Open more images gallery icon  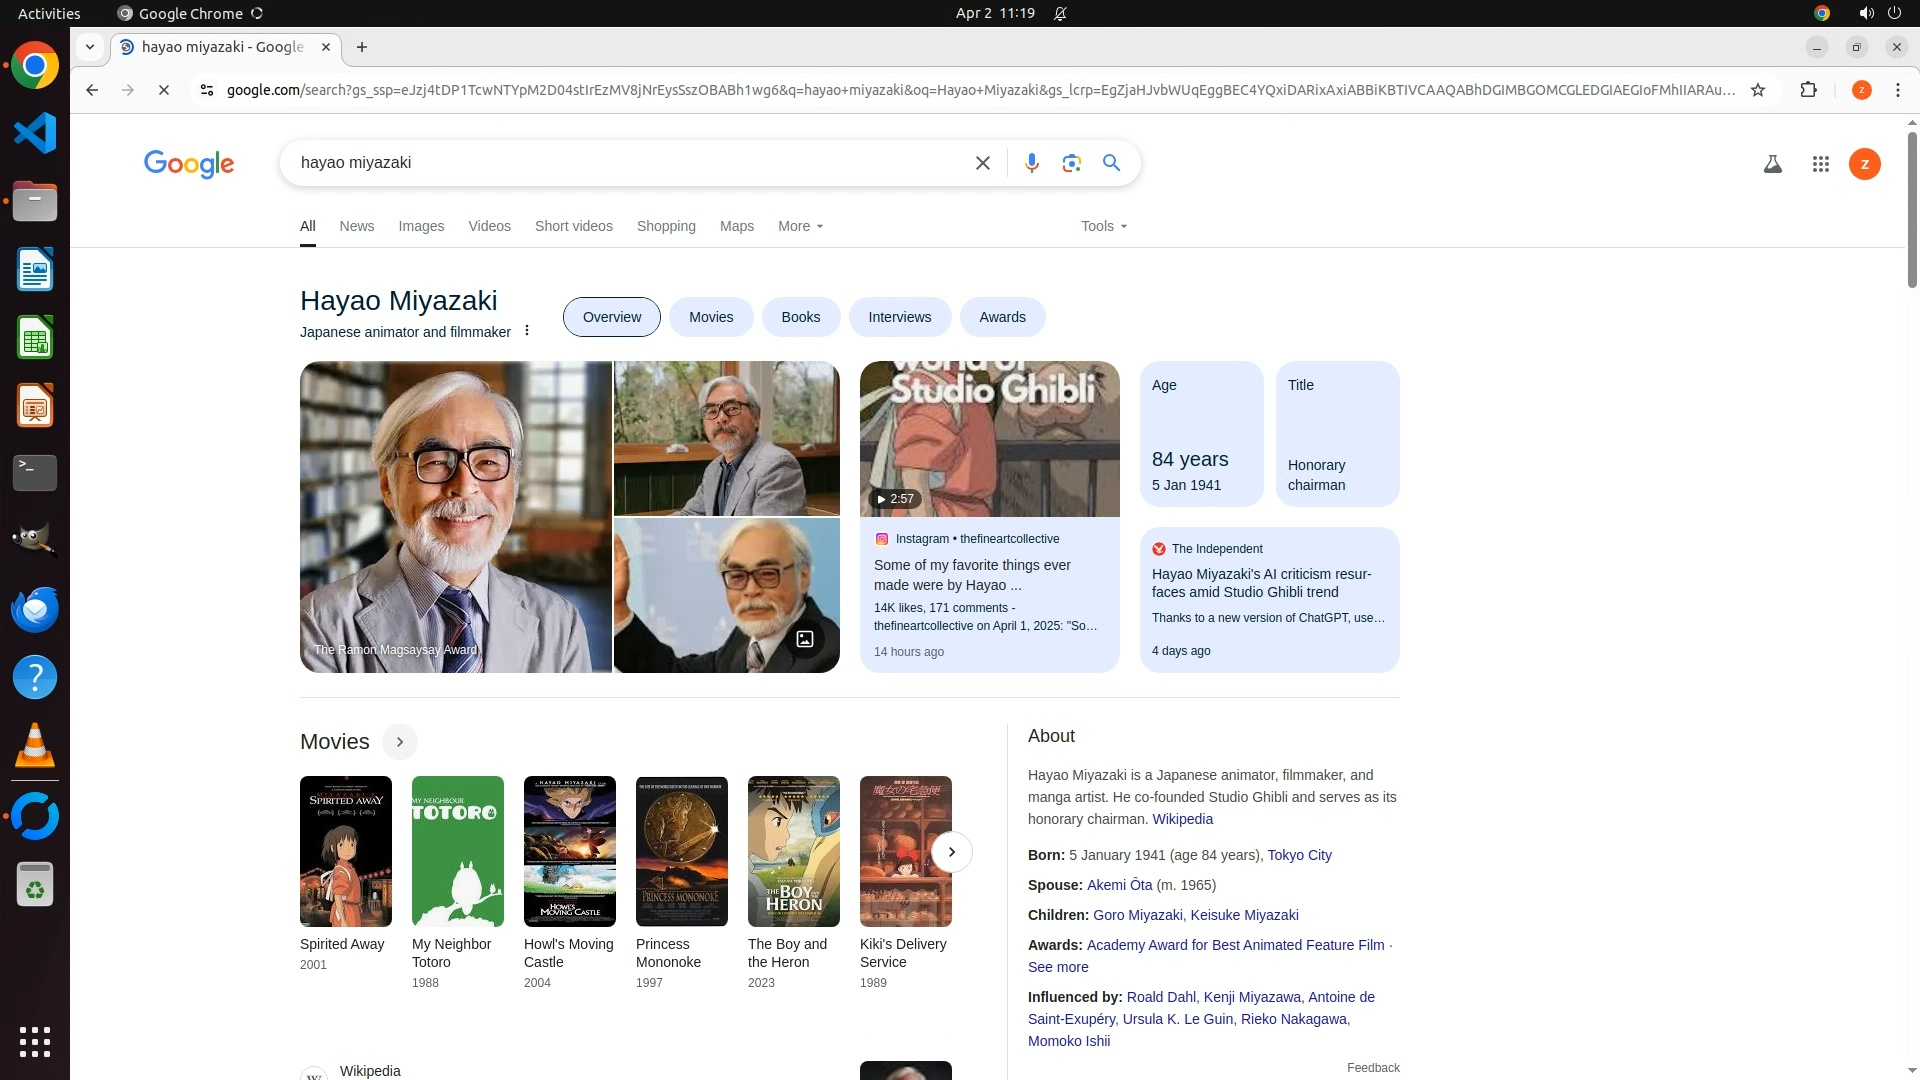click(804, 638)
